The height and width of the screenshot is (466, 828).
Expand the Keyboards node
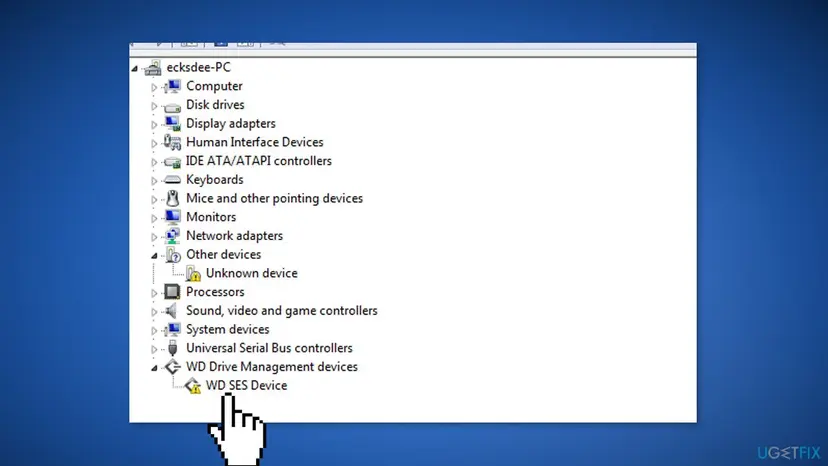click(154, 180)
